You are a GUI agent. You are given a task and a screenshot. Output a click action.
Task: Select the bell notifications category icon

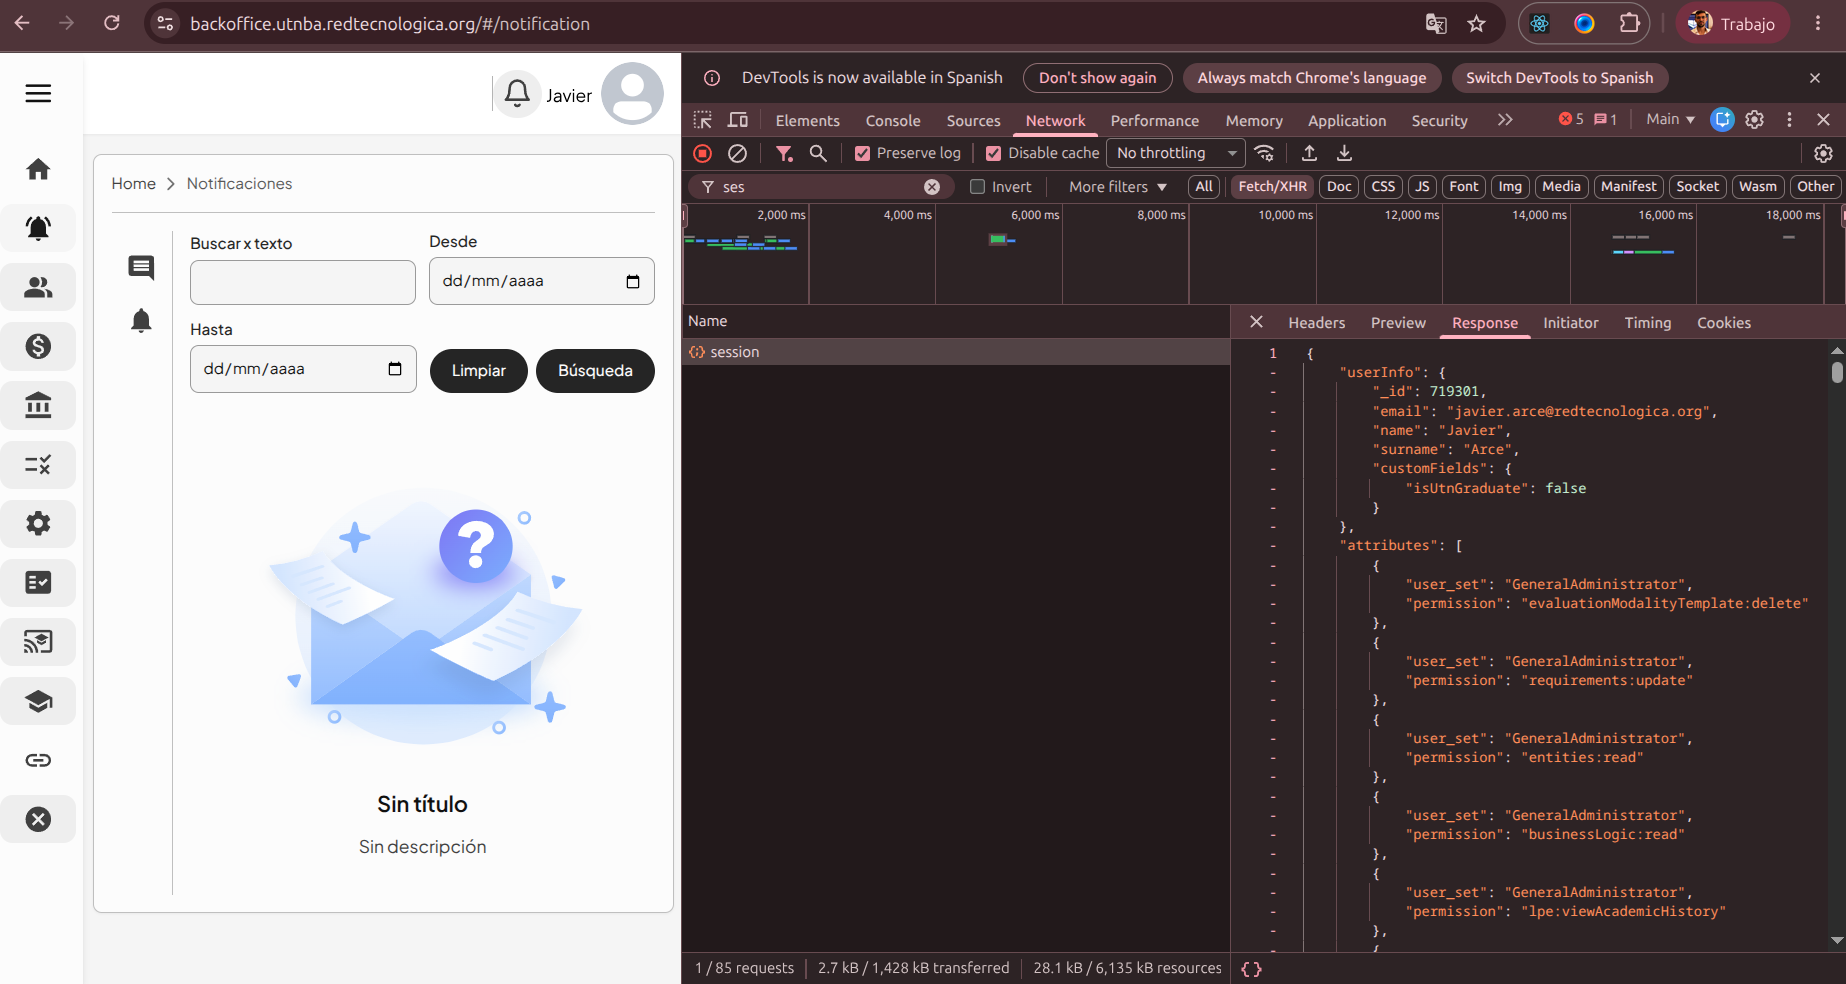point(141,321)
